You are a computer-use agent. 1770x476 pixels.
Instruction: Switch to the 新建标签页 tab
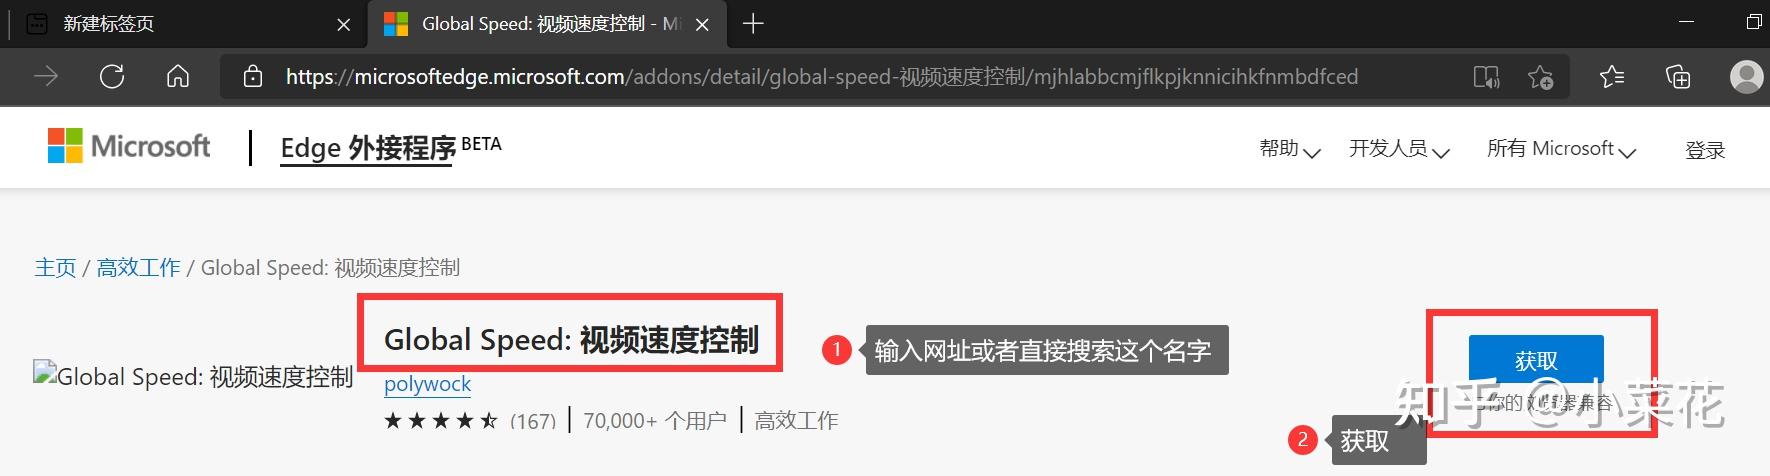click(x=185, y=24)
